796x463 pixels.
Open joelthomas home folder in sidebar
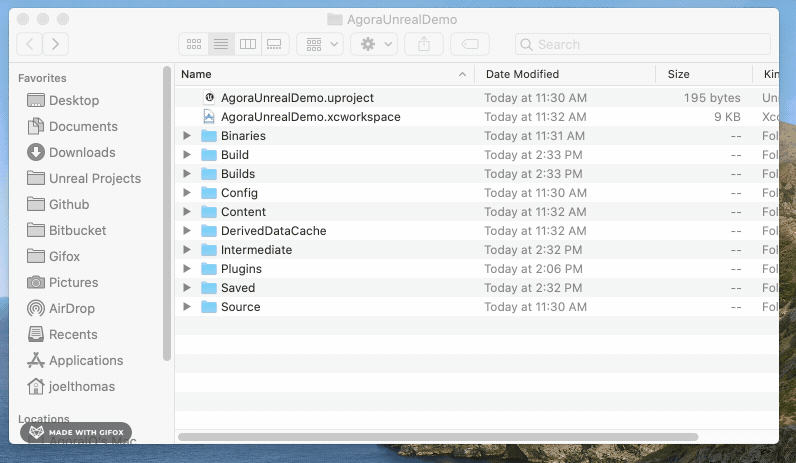click(71, 386)
